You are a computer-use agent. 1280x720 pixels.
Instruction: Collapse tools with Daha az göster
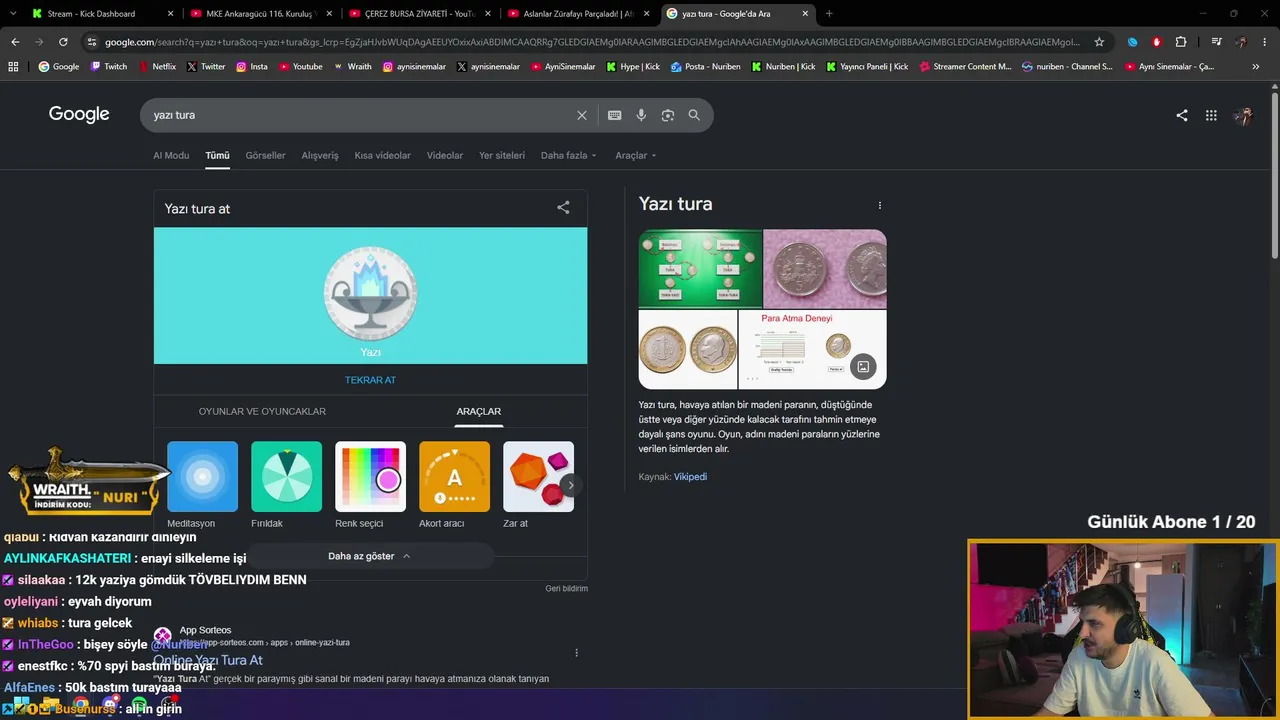click(370, 556)
